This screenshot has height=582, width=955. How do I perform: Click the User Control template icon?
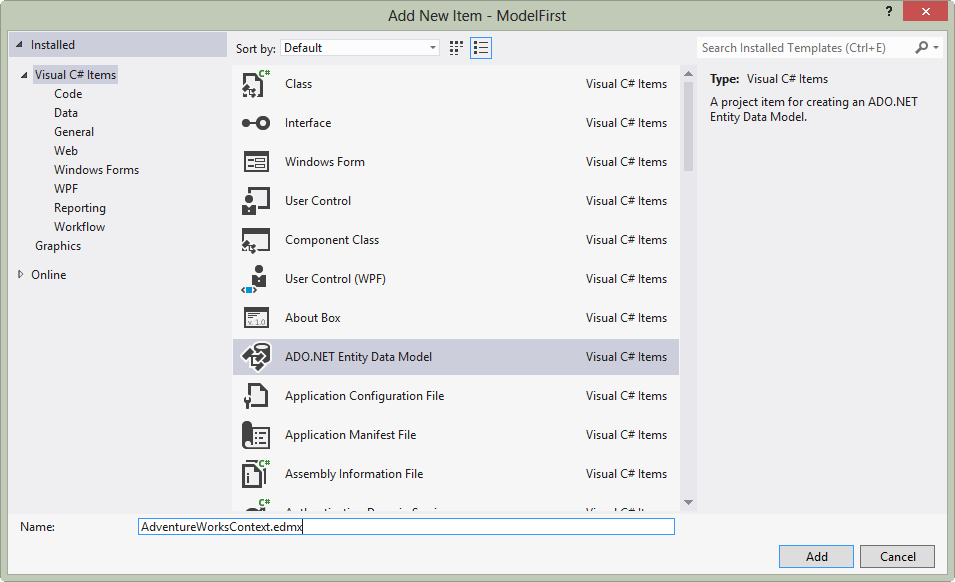[x=256, y=201]
